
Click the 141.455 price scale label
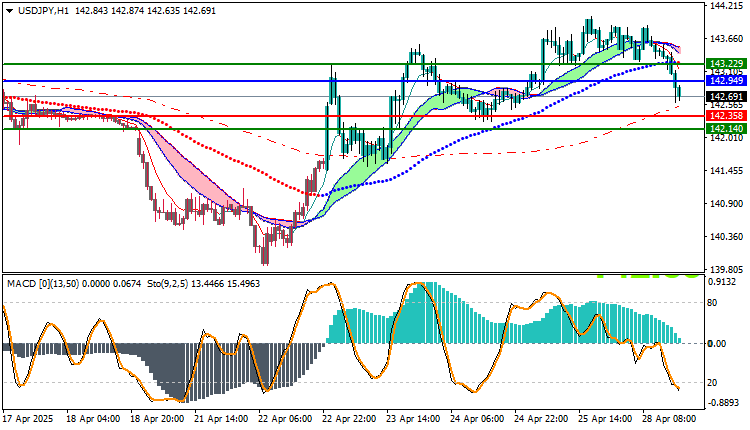(727, 171)
